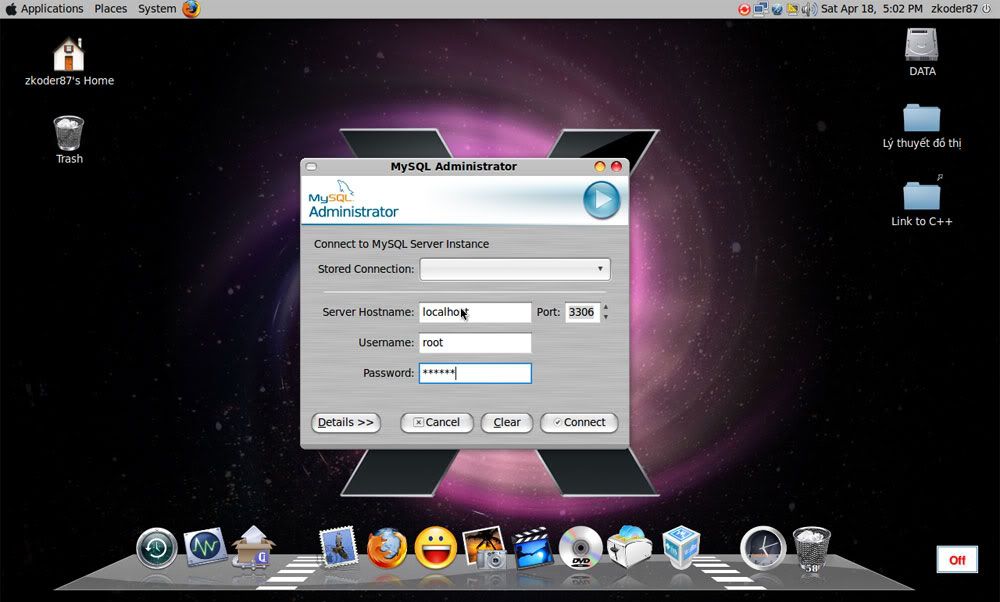Open the Stored Connection dropdown
The width and height of the screenshot is (1000, 602).
click(515, 269)
